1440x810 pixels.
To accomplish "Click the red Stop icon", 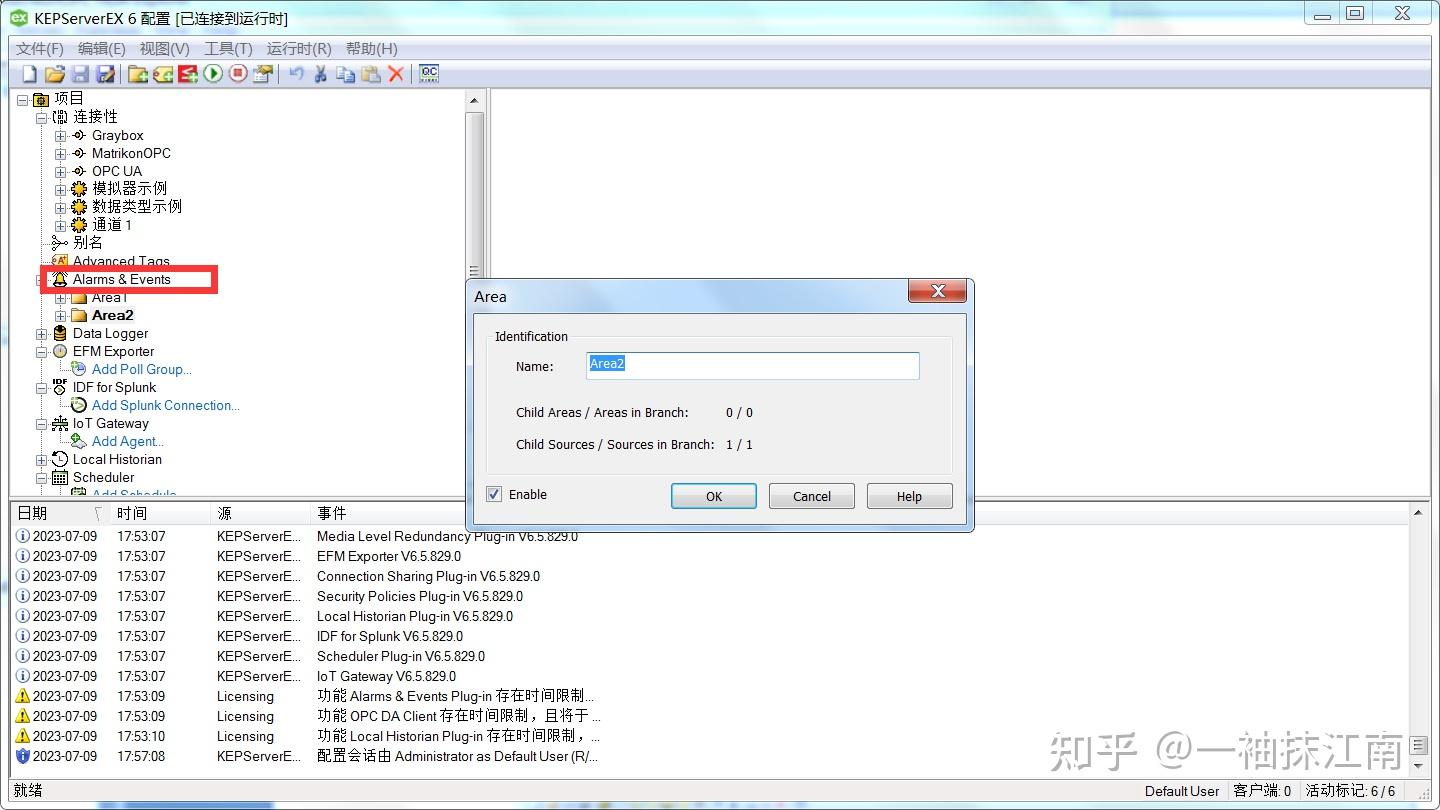I will pos(238,74).
